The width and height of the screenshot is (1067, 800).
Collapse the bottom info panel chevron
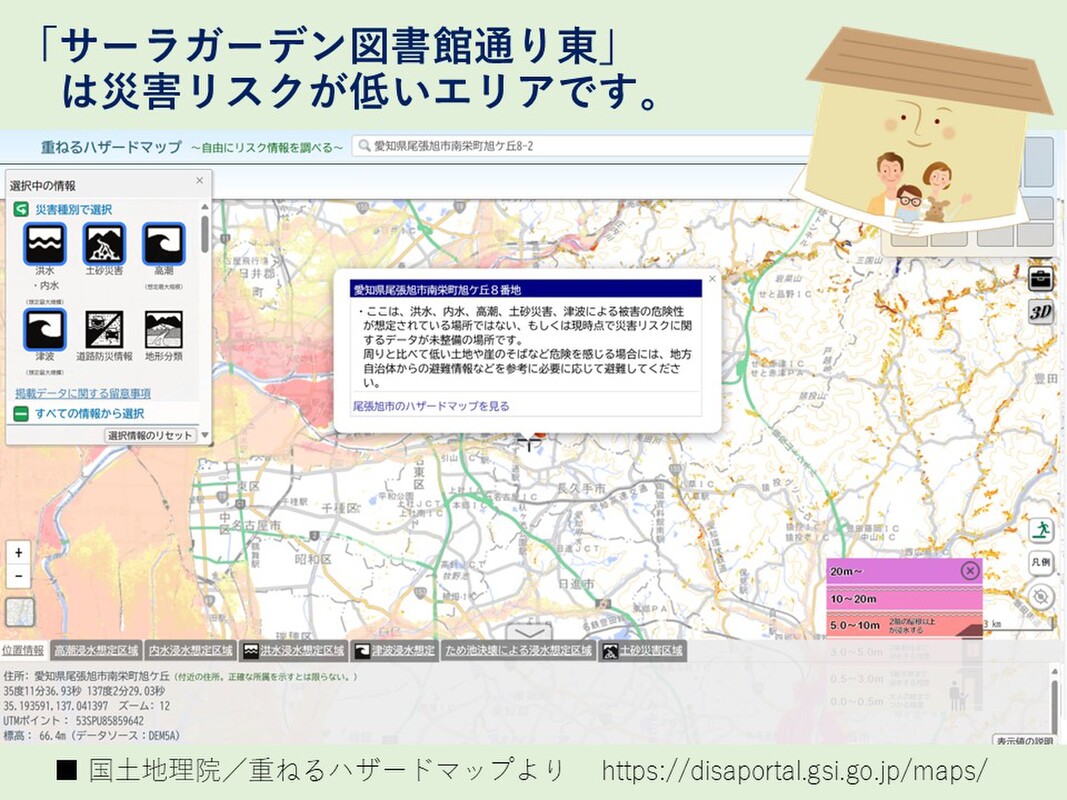point(528,632)
